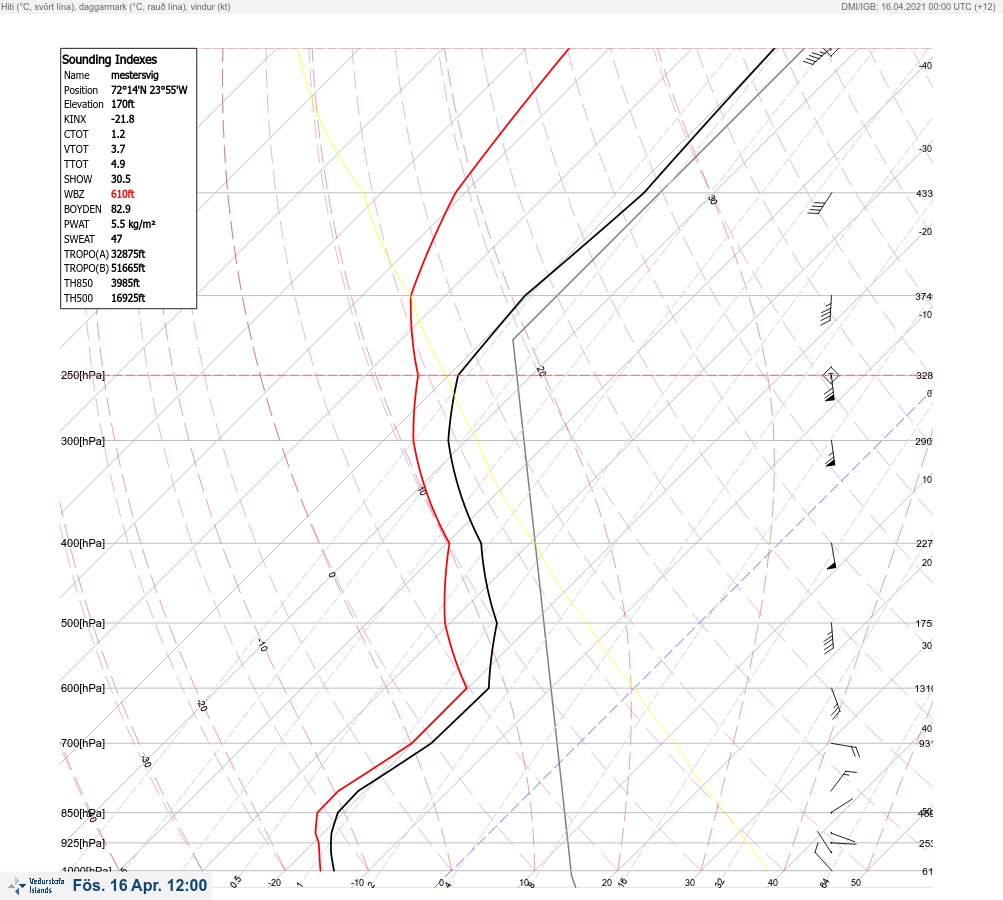Click the TROPO(B) value 51665ft
The image size is (1003, 900).
coord(128,268)
